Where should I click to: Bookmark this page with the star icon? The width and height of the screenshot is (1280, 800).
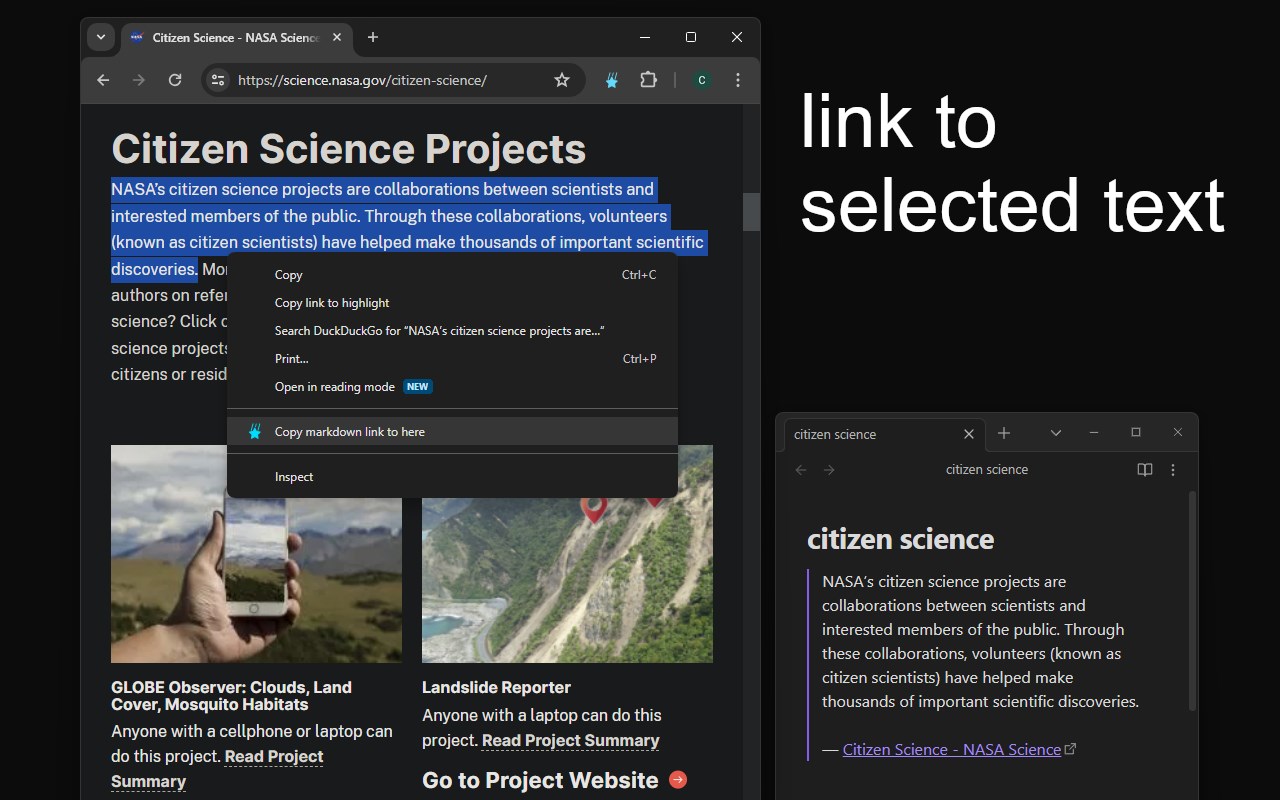coord(562,80)
